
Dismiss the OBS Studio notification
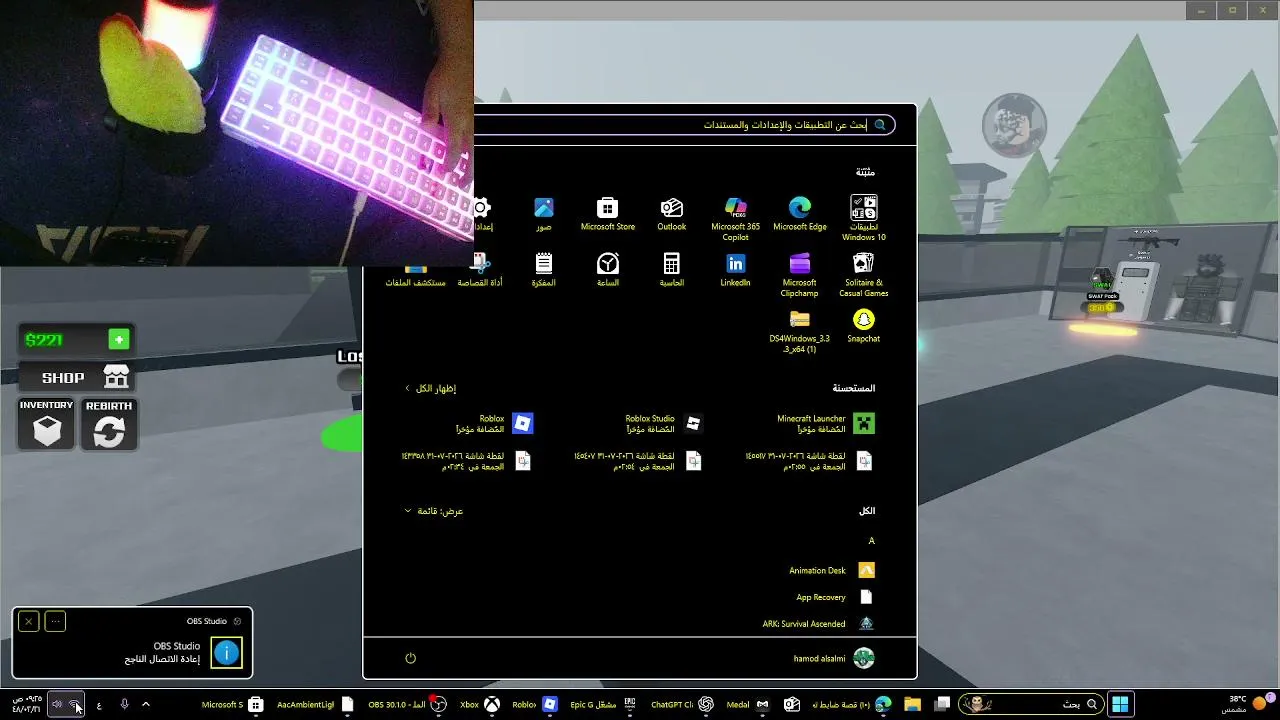pyautogui.click(x=28, y=622)
